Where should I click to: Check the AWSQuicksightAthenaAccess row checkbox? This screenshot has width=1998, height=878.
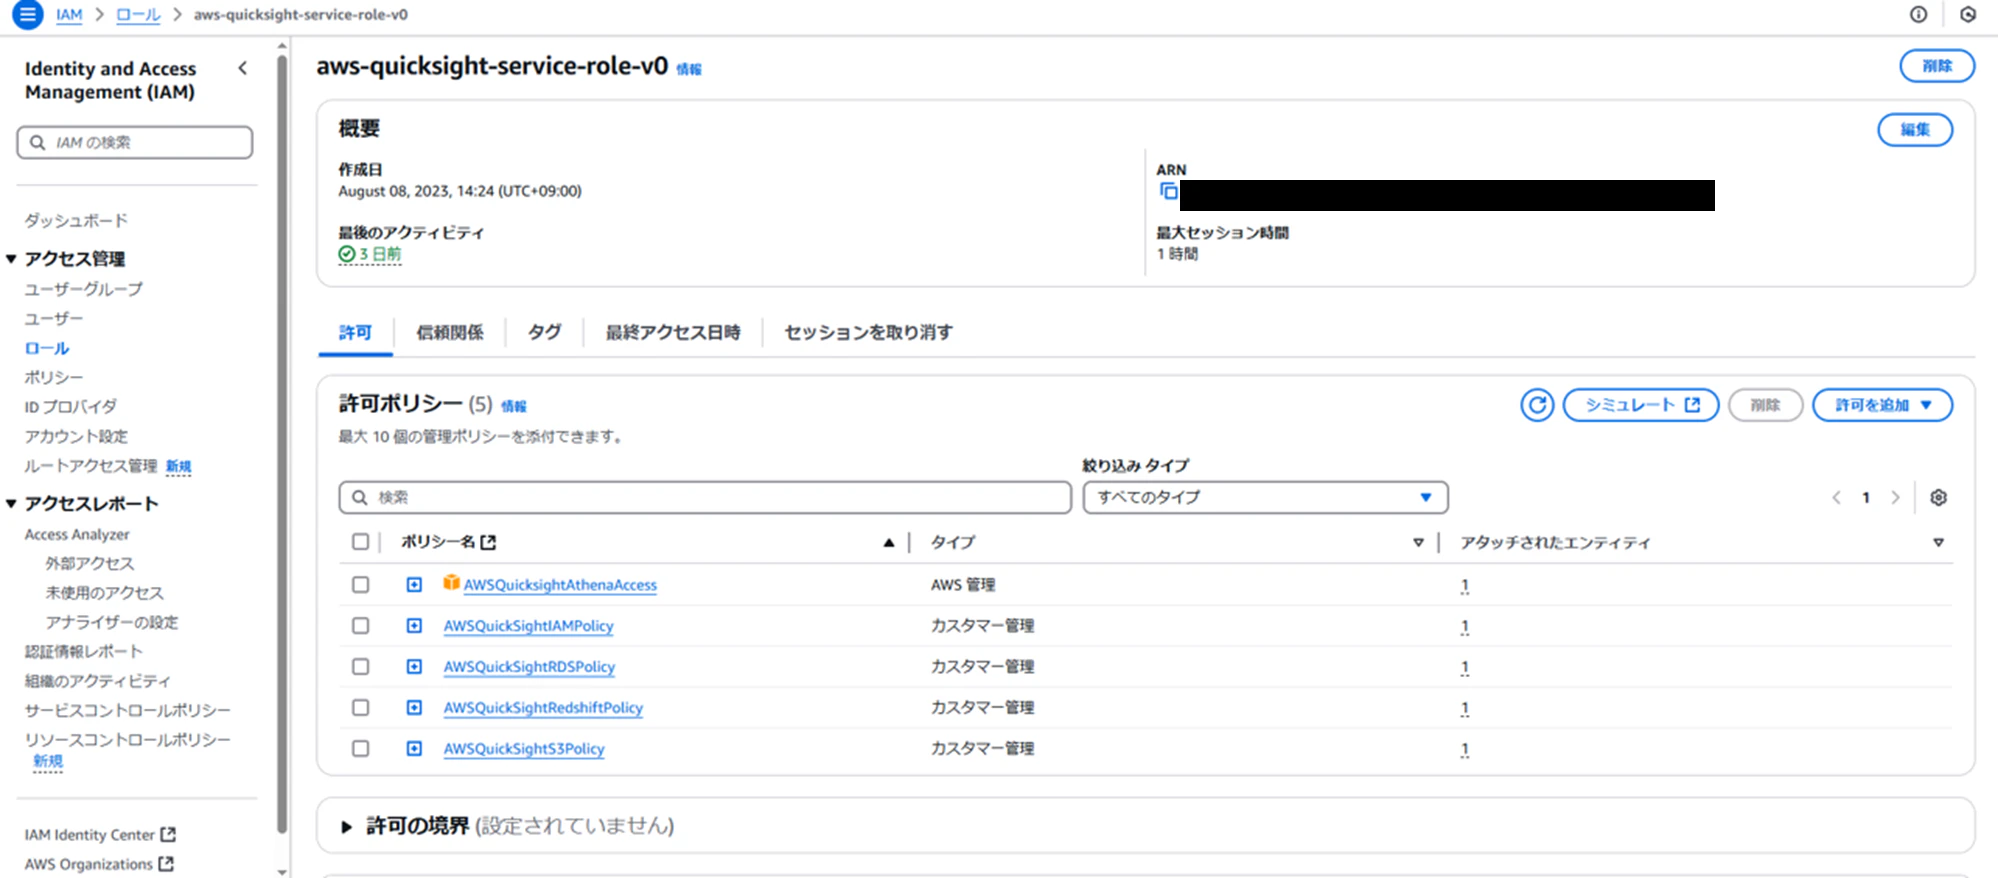[360, 585]
